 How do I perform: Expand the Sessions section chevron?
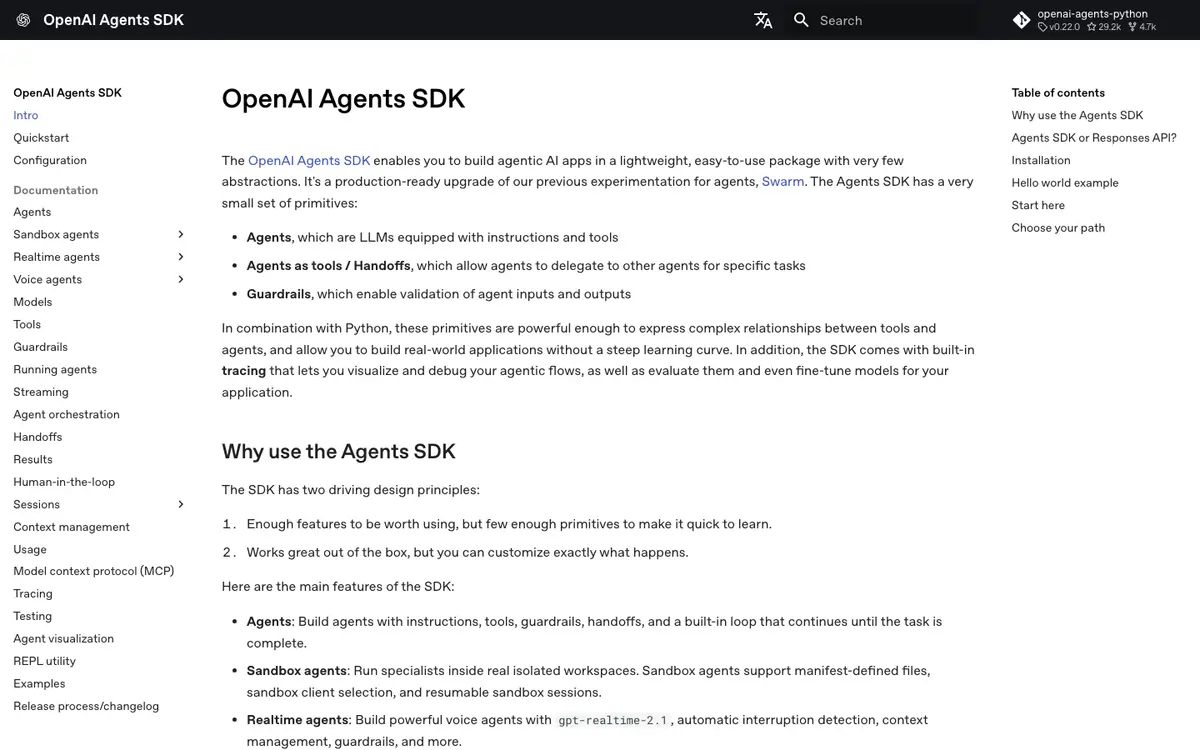[181, 504]
